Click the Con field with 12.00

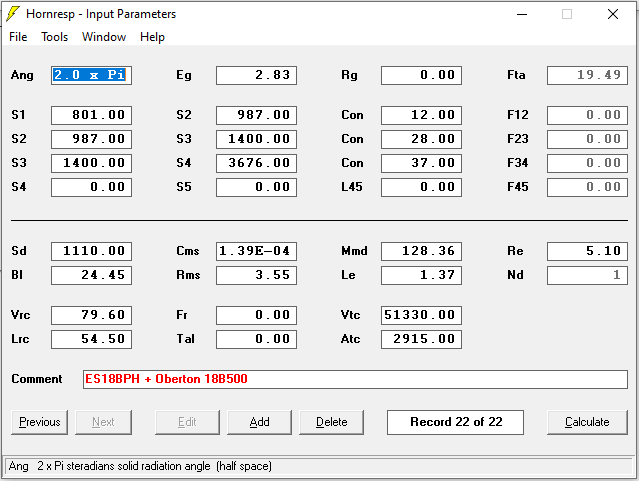click(421, 115)
